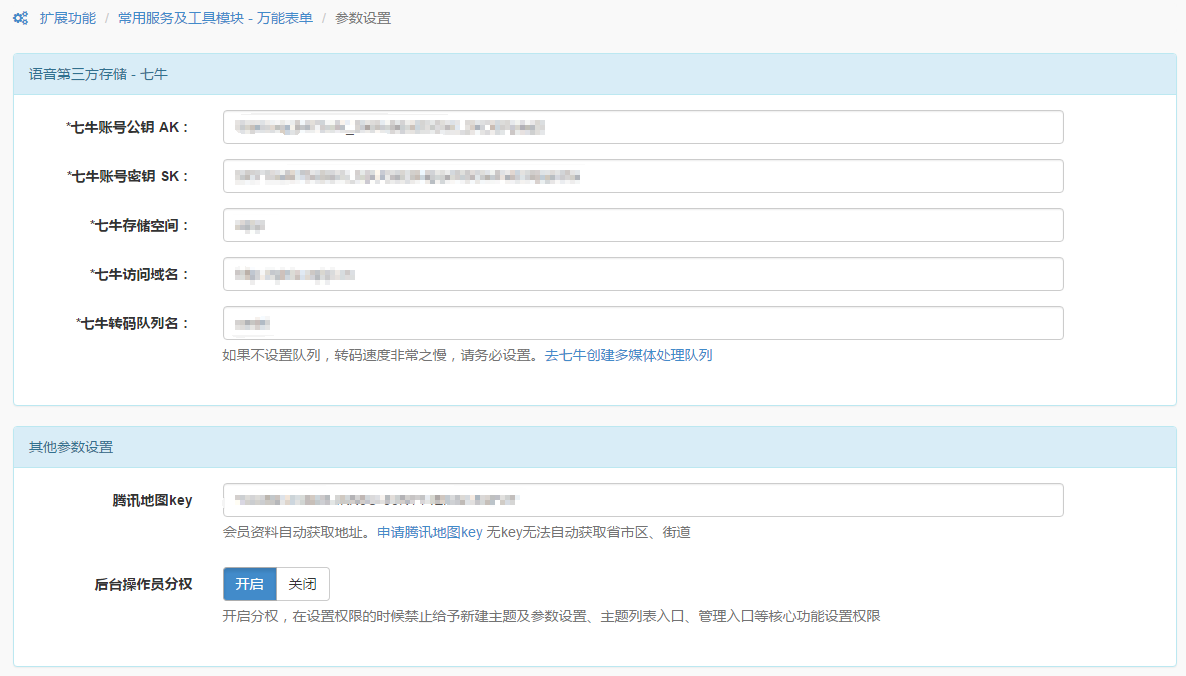Click the gears icon in breadcrumb
1186x676 pixels.
20,18
